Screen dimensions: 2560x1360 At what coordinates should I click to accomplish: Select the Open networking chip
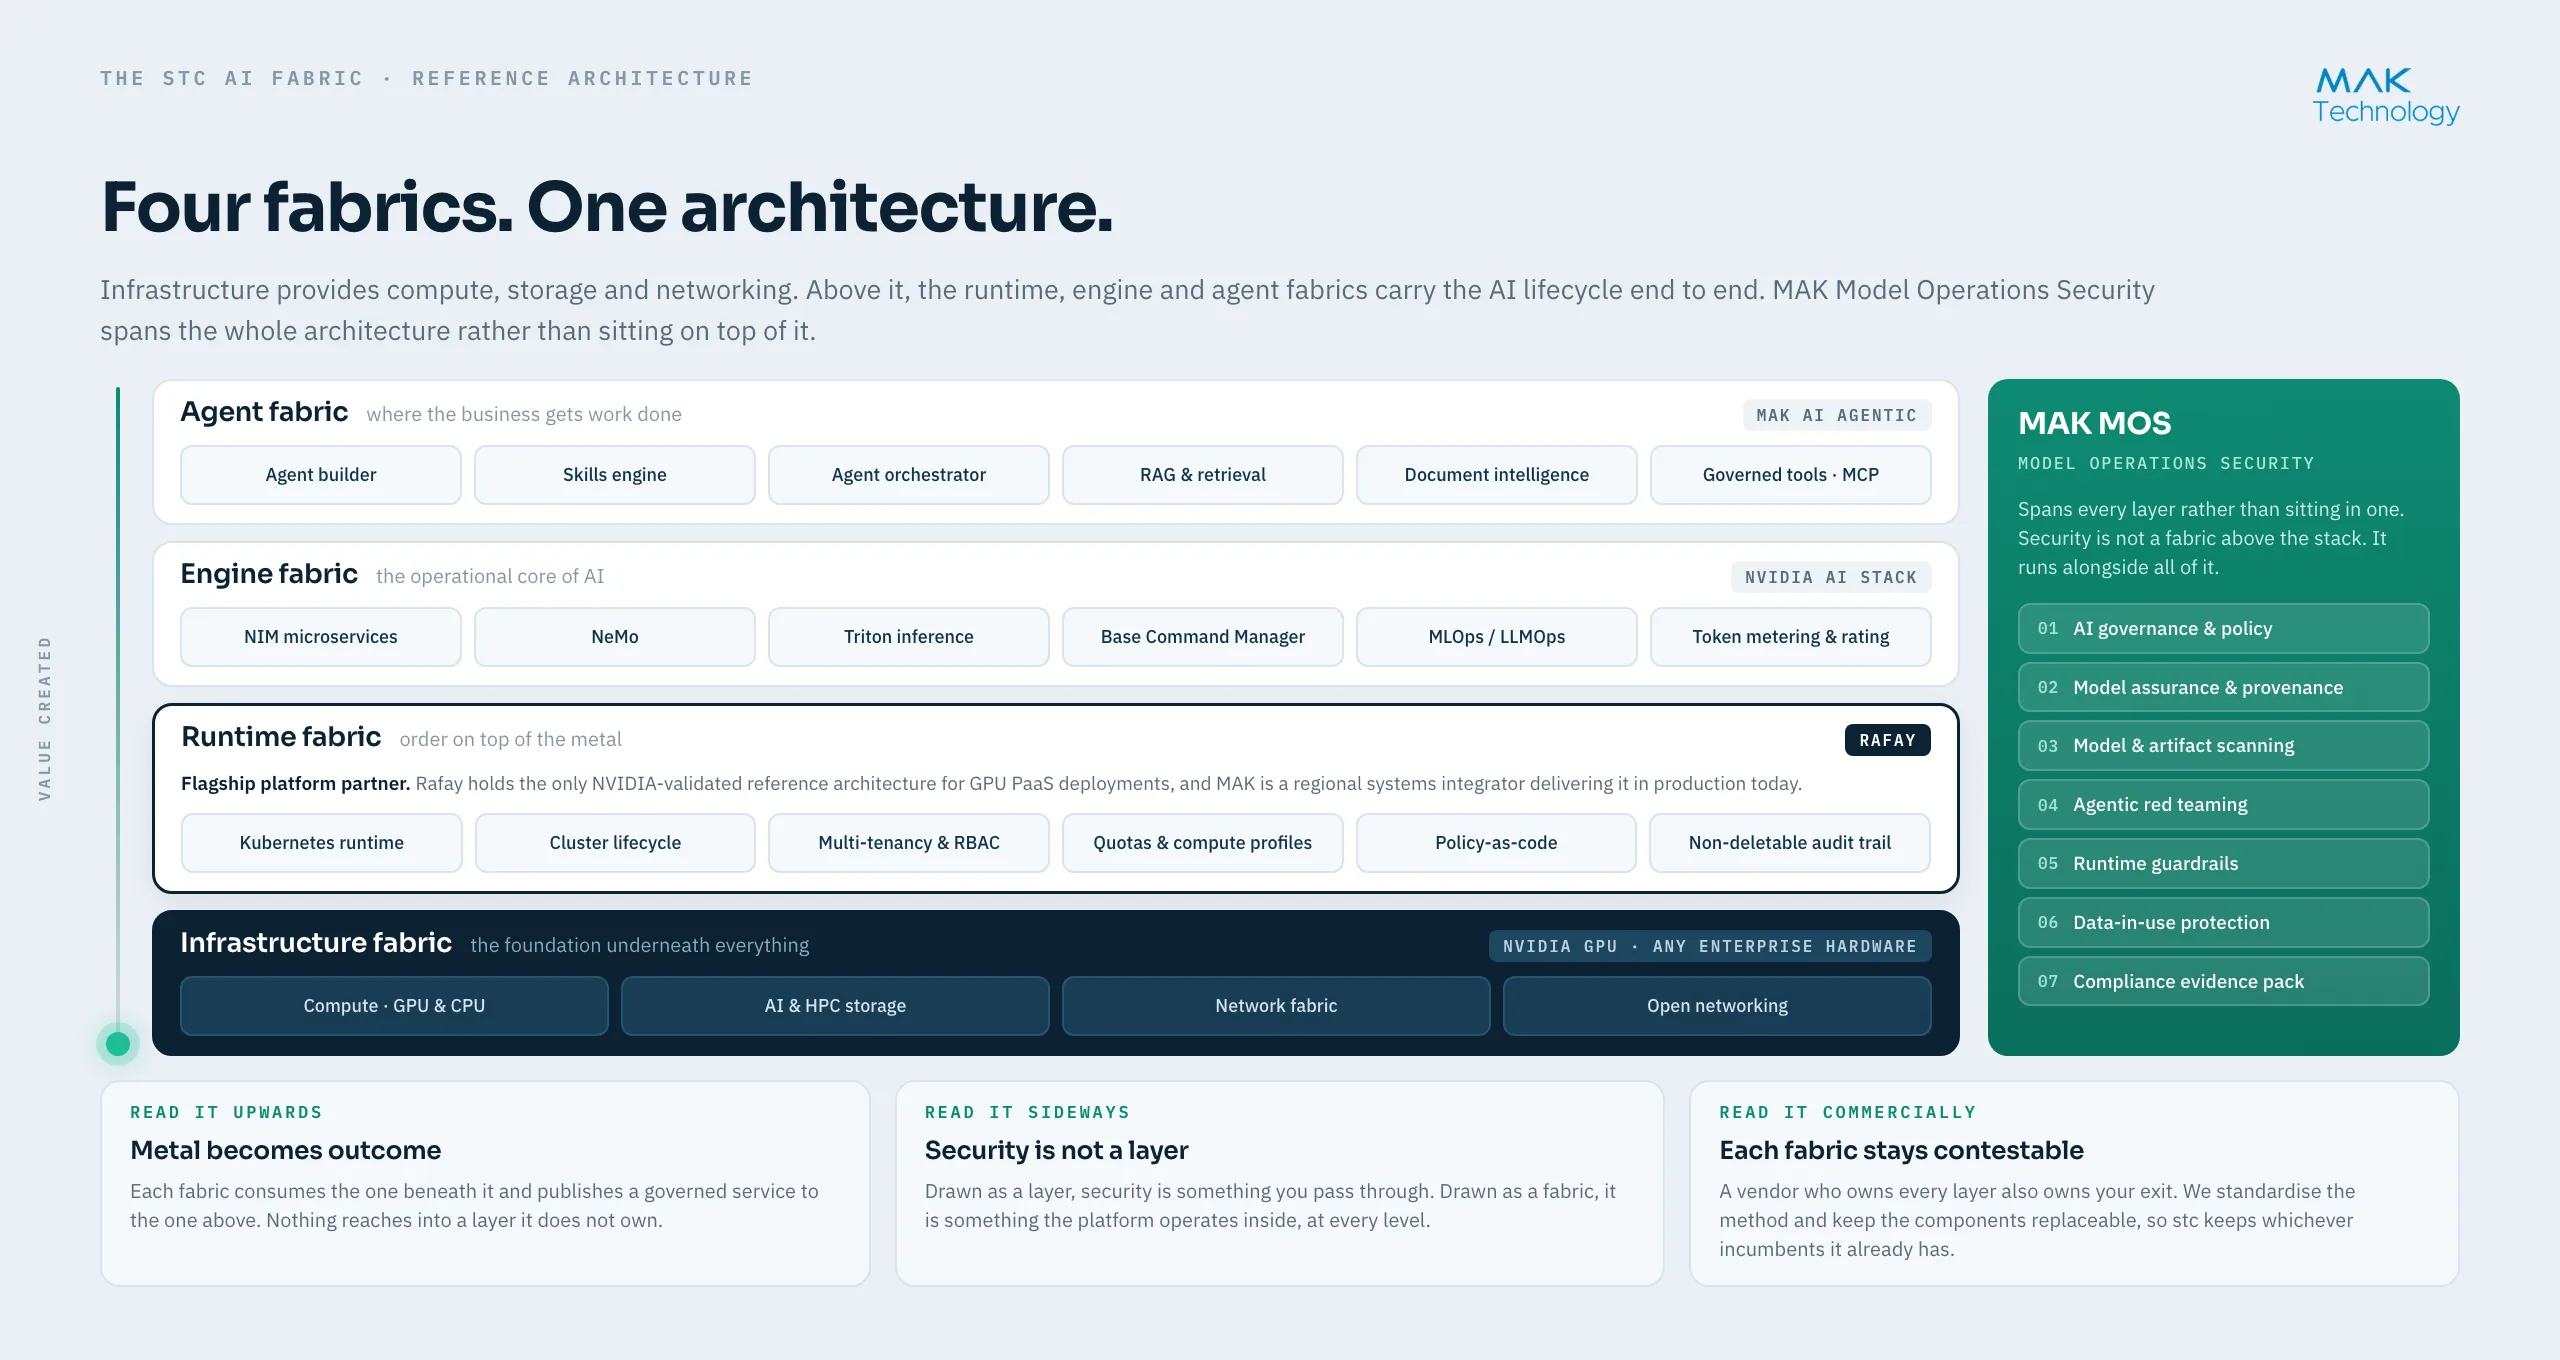[x=1717, y=1006]
